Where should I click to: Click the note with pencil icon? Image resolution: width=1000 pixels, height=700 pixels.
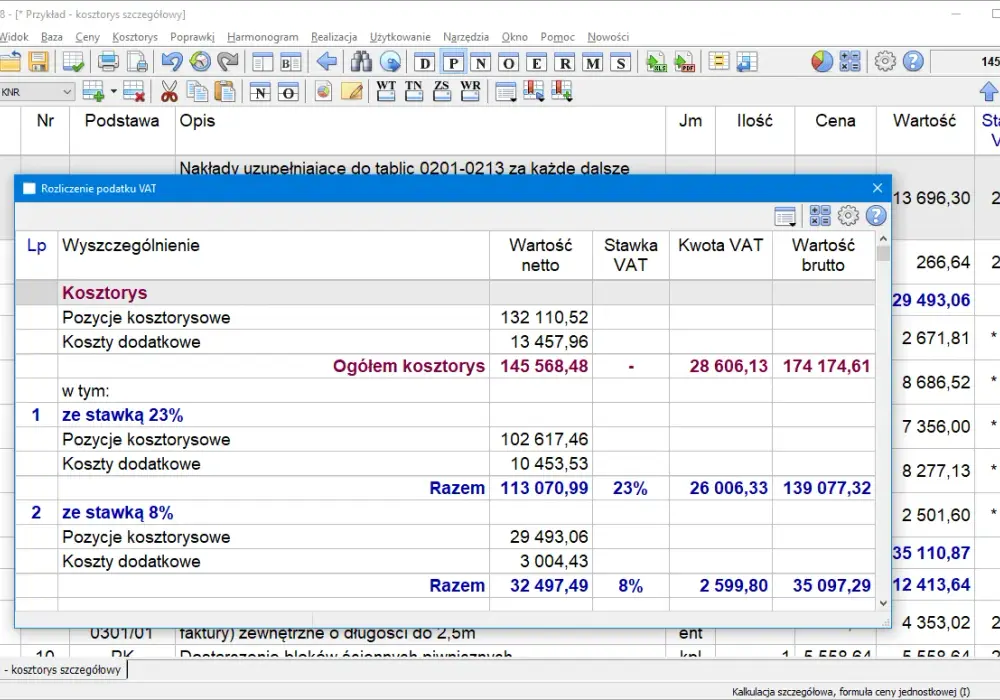click(351, 92)
